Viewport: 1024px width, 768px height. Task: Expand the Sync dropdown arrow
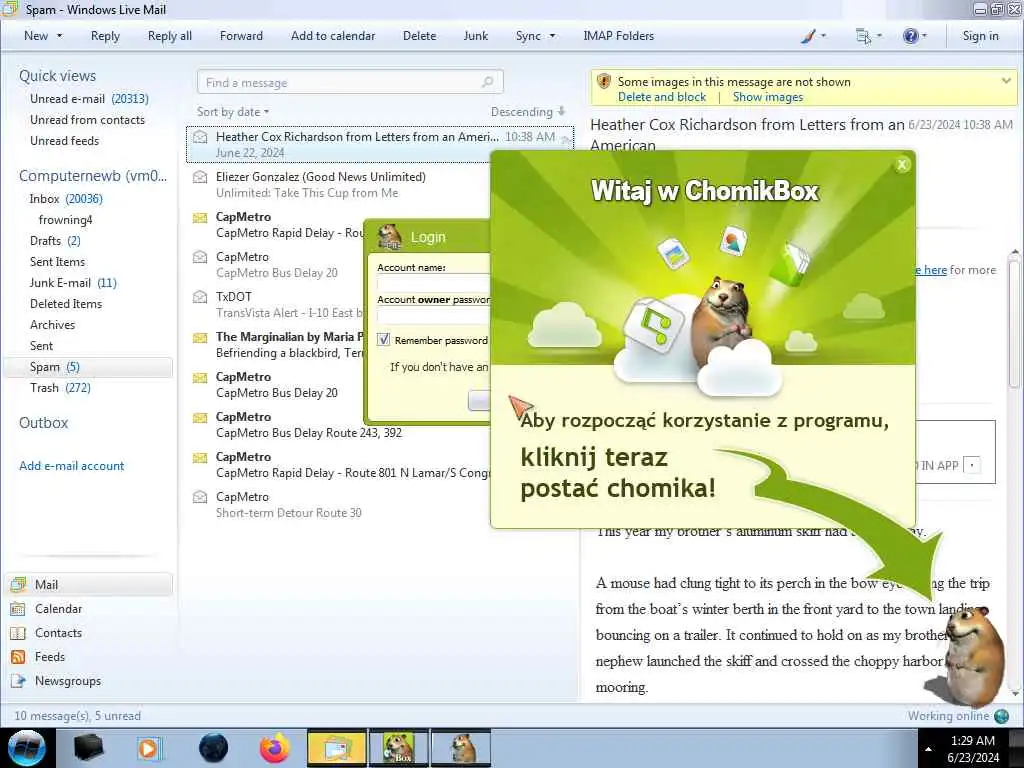click(x=552, y=36)
